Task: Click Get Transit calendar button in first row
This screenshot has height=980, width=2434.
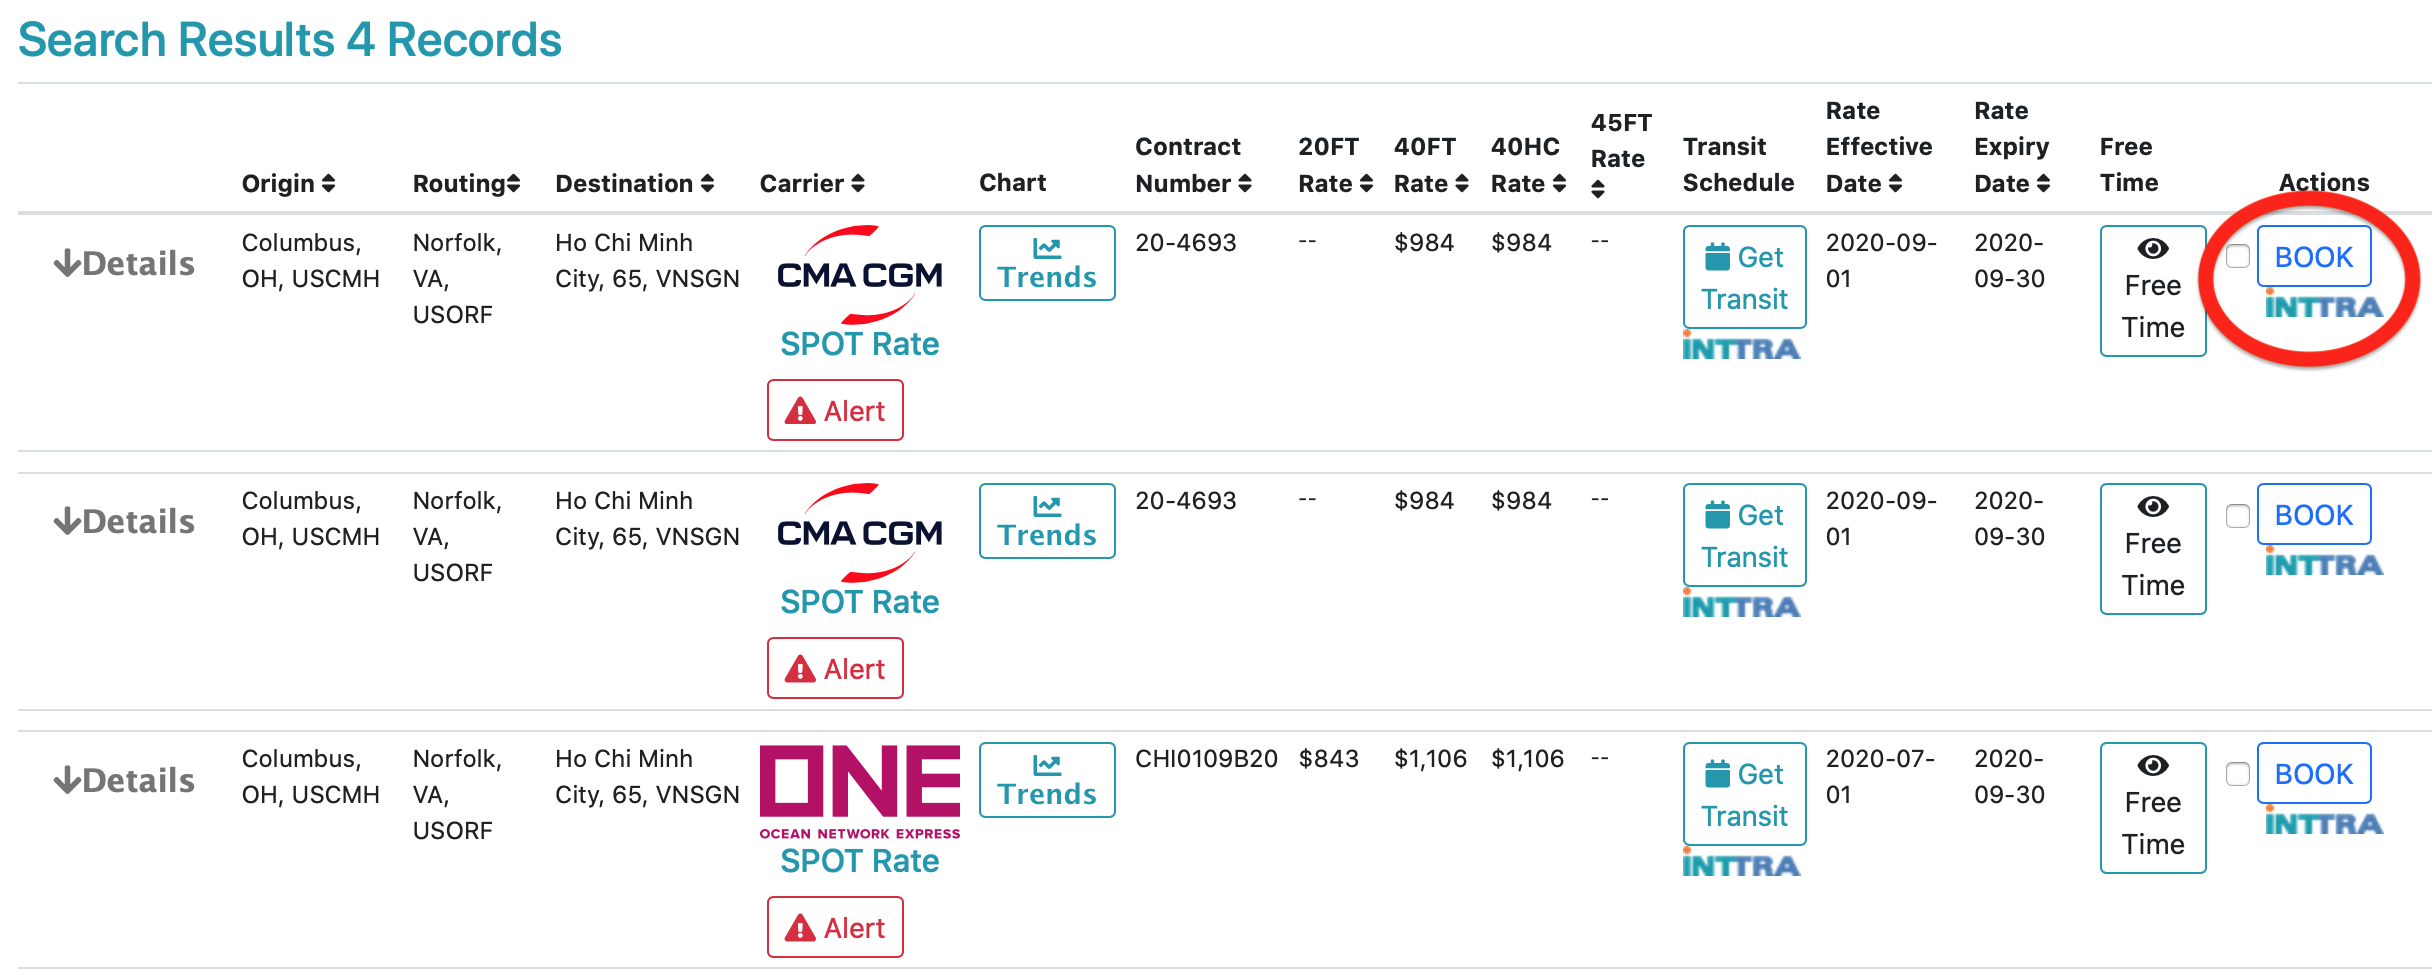Action: coord(1744,277)
